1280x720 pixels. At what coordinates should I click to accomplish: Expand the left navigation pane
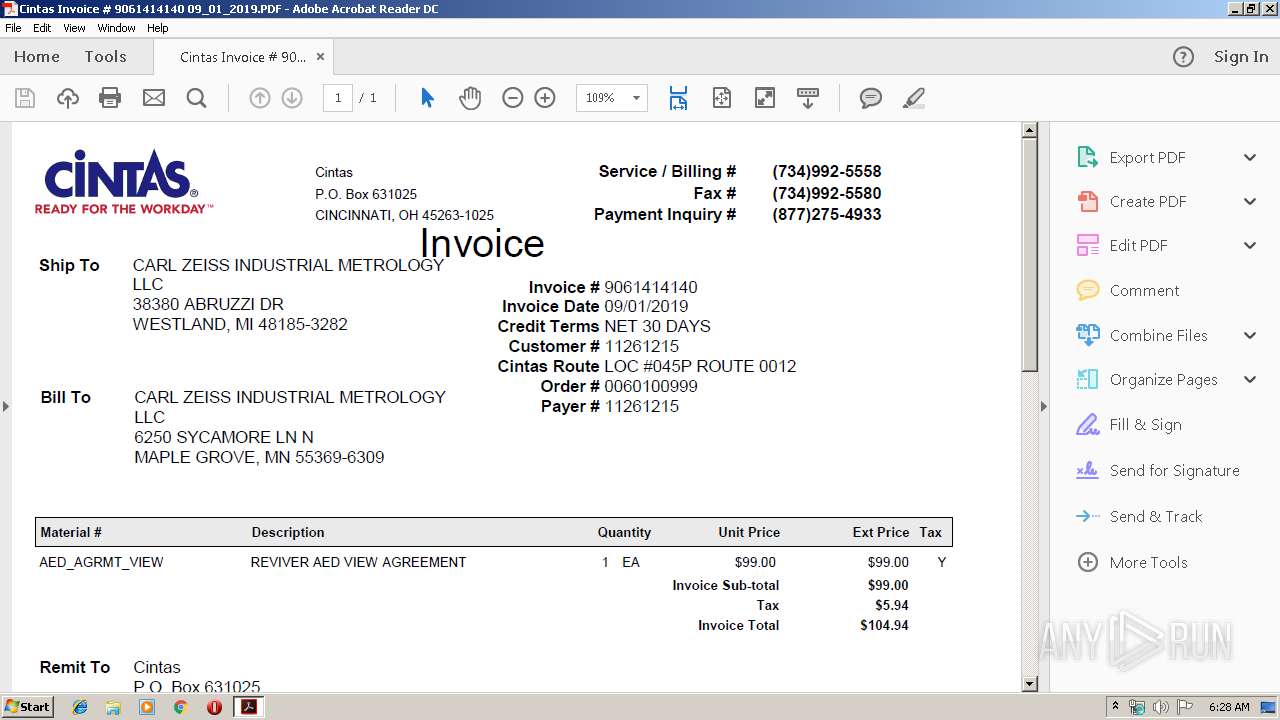point(6,406)
